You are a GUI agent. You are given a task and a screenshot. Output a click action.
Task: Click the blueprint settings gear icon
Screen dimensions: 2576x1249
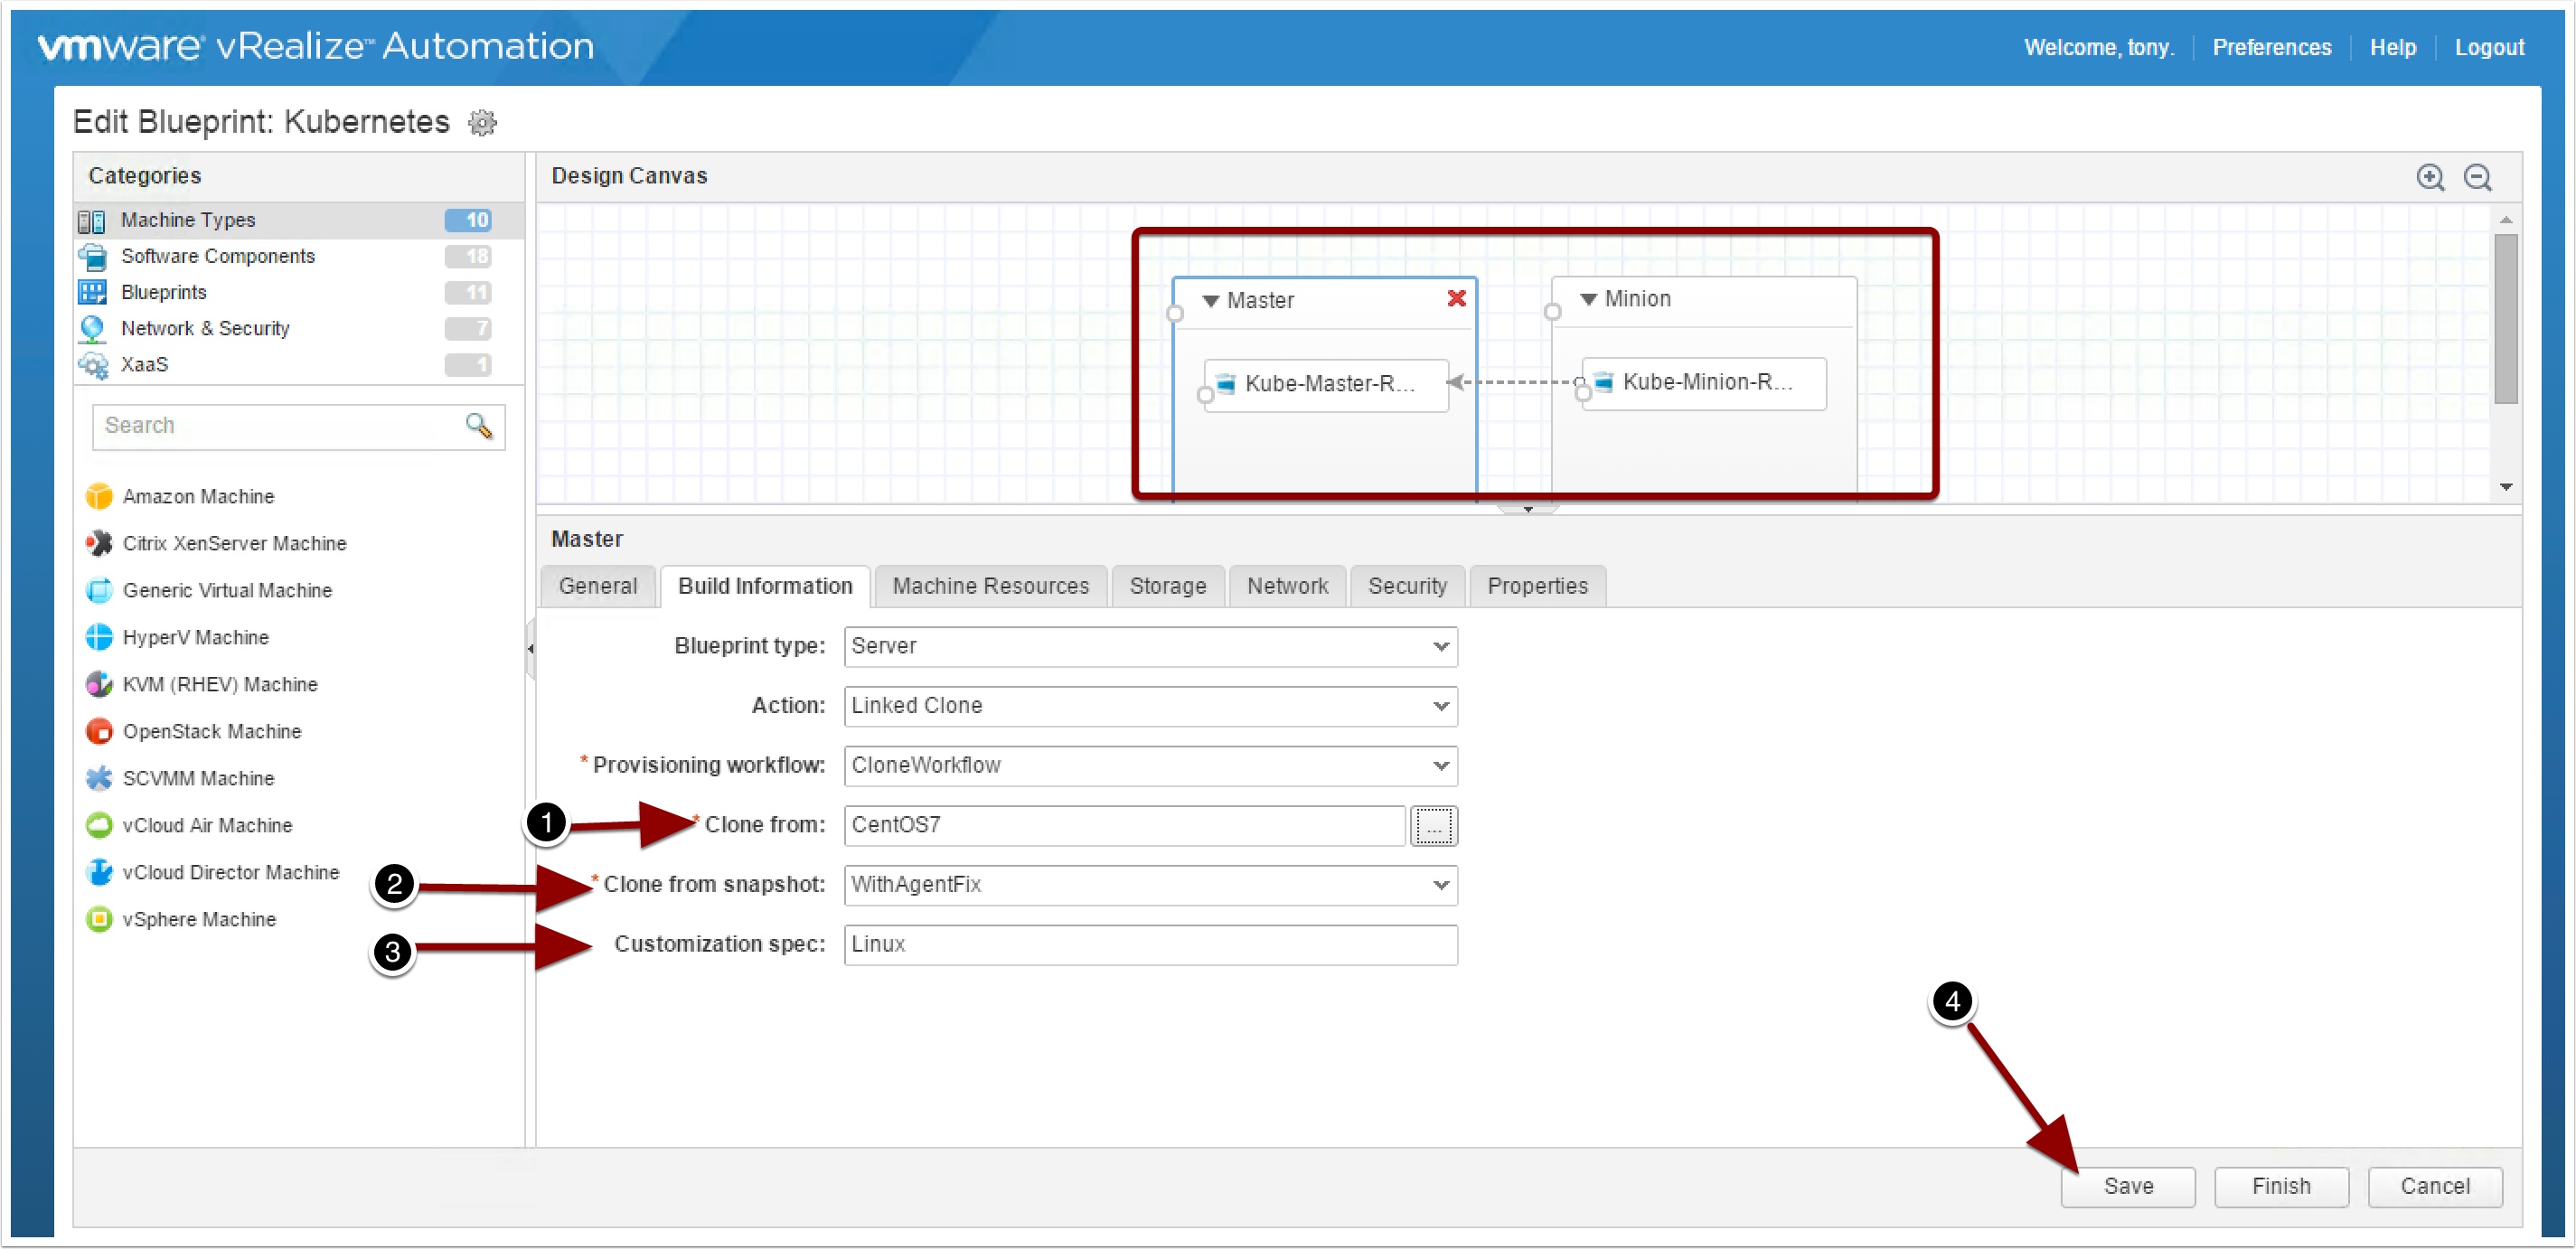[482, 122]
